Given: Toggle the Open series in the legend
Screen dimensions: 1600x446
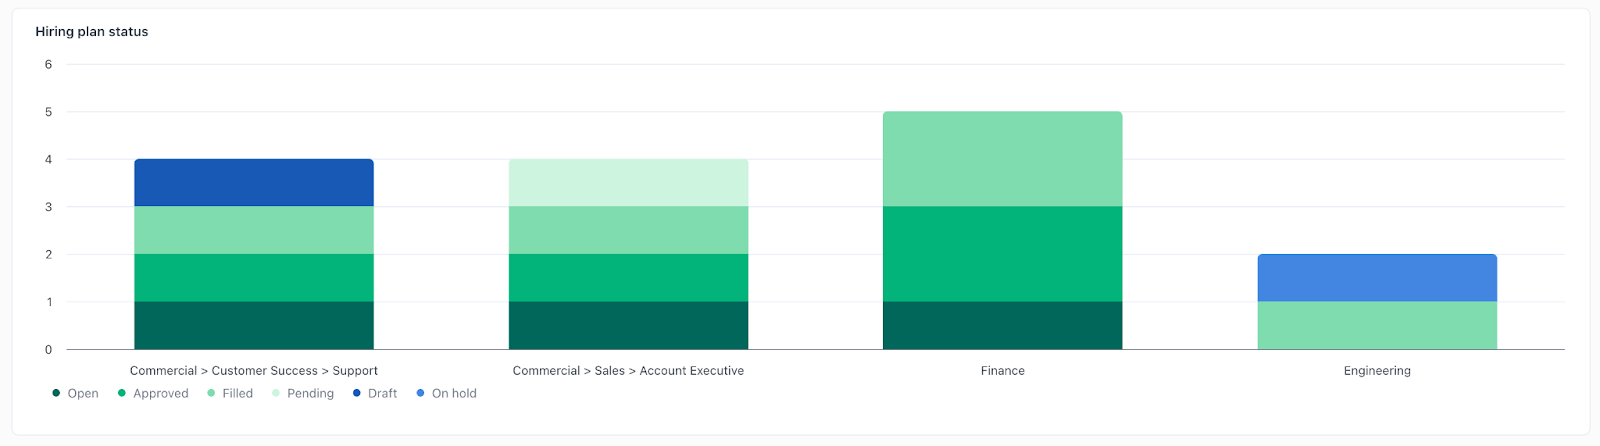Looking at the screenshot, I should [x=76, y=393].
